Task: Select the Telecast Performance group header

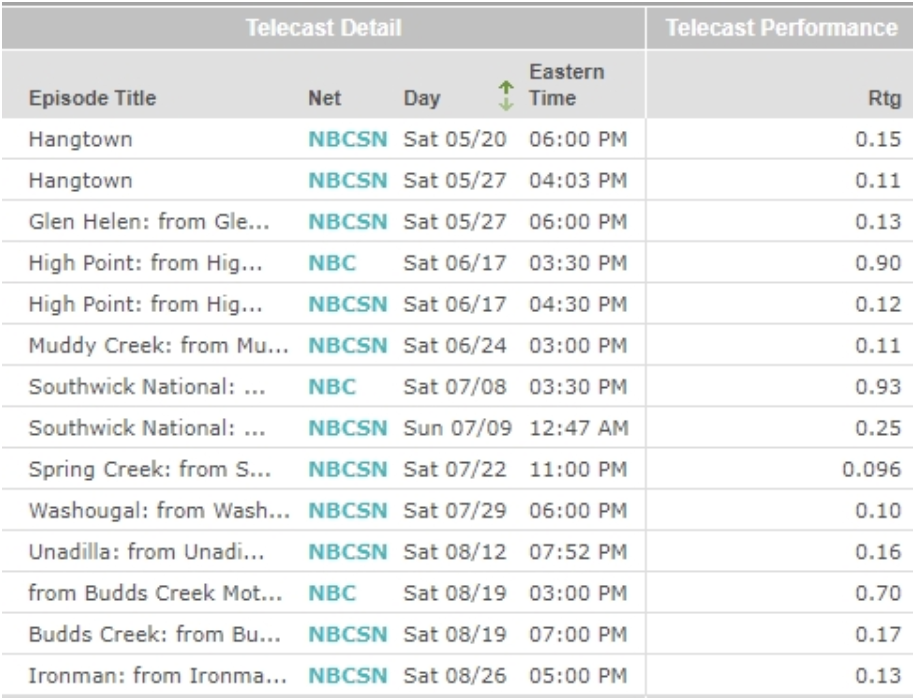Action: tap(781, 29)
